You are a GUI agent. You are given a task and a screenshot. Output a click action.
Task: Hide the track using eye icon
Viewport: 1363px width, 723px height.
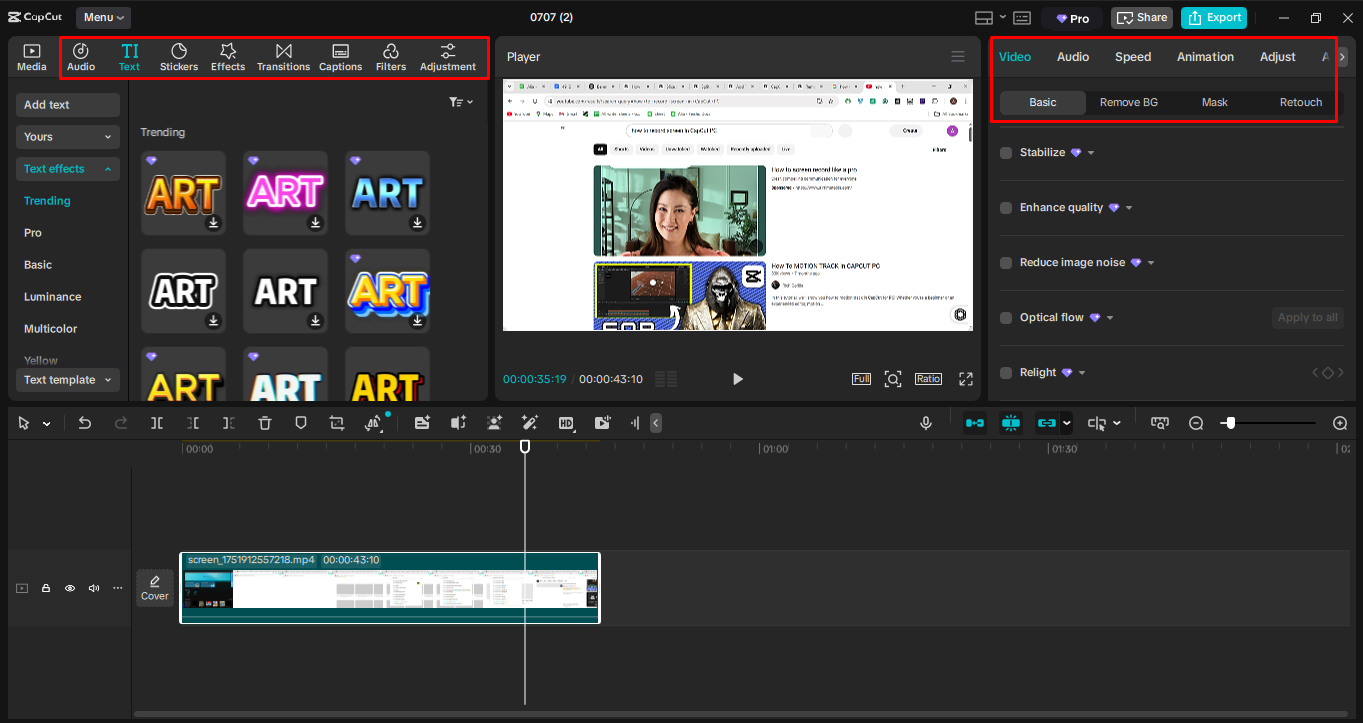pyautogui.click(x=70, y=588)
